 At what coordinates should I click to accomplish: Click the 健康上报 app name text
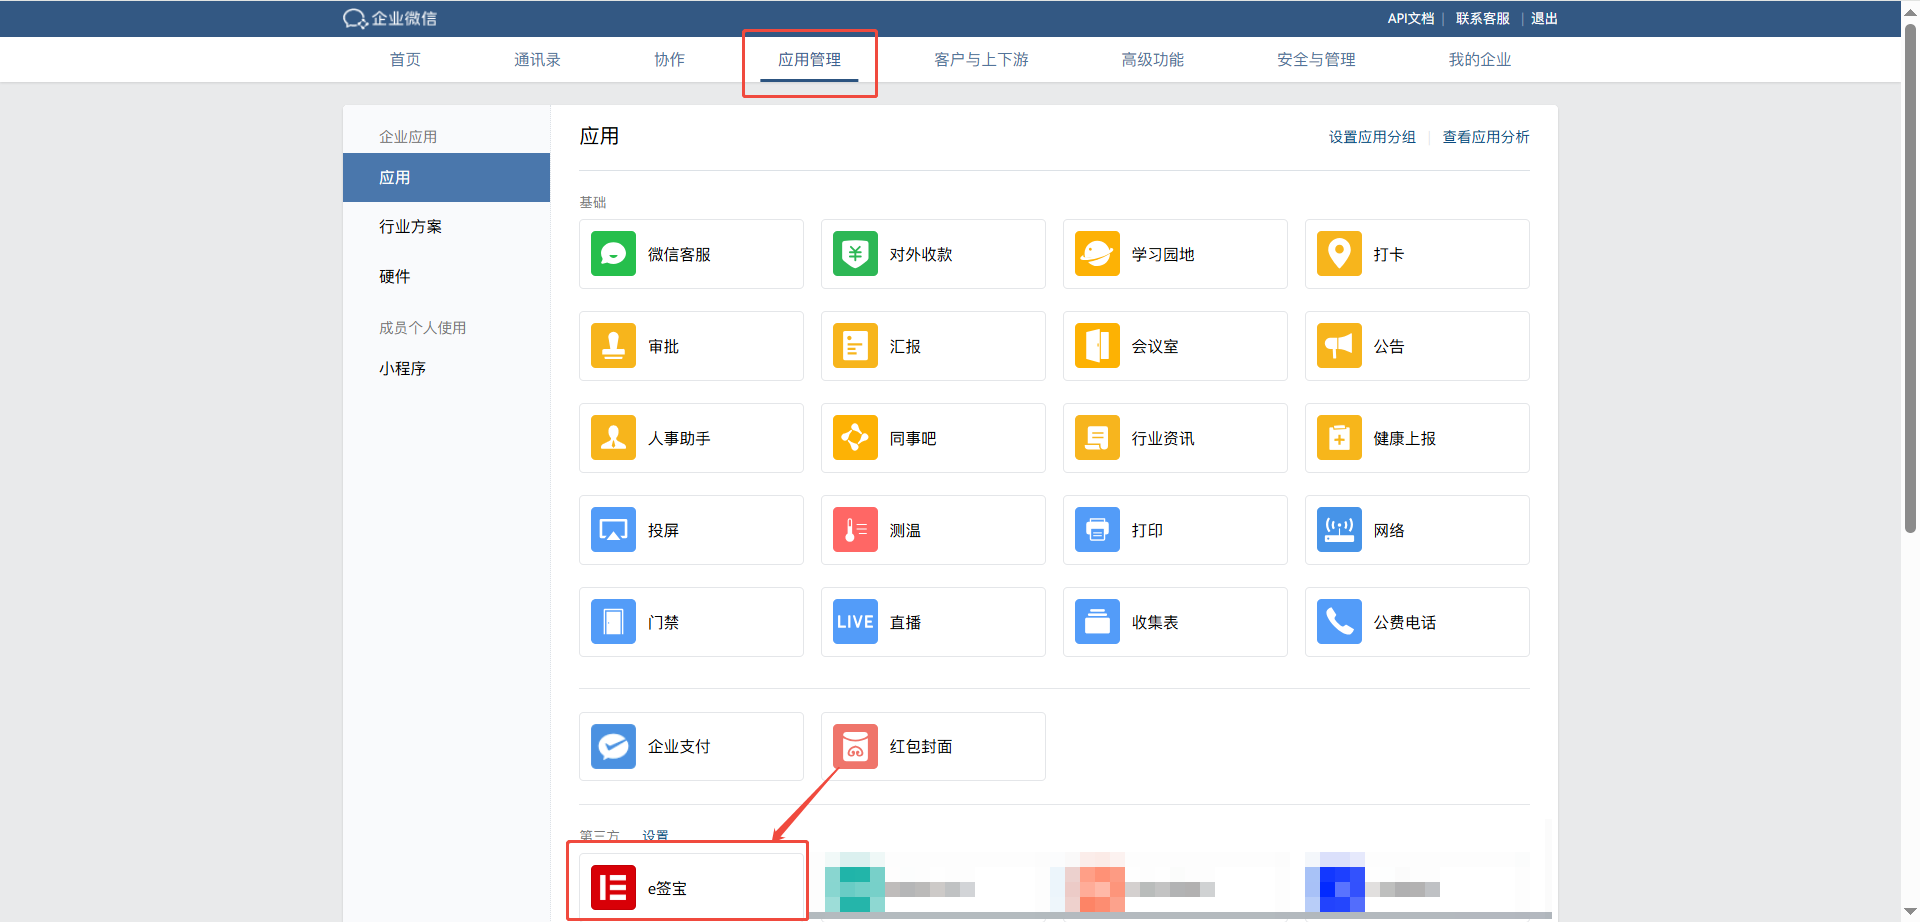[1405, 438]
